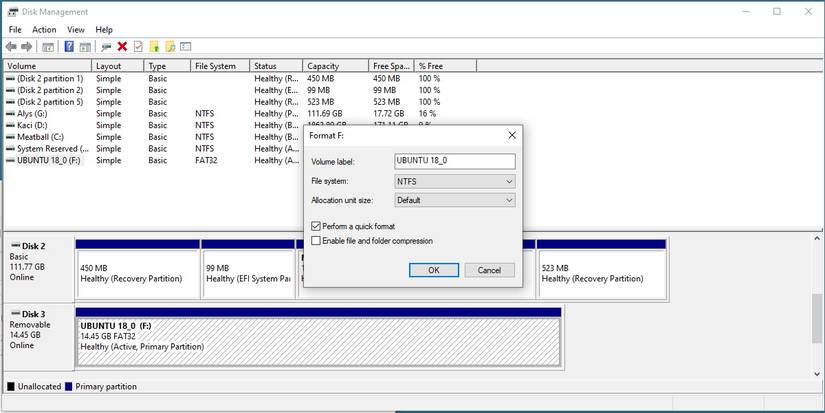Toggle the Show/Hide Console Tree toolbar icon
Screen dimensions: 825x413
pos(48,47)
